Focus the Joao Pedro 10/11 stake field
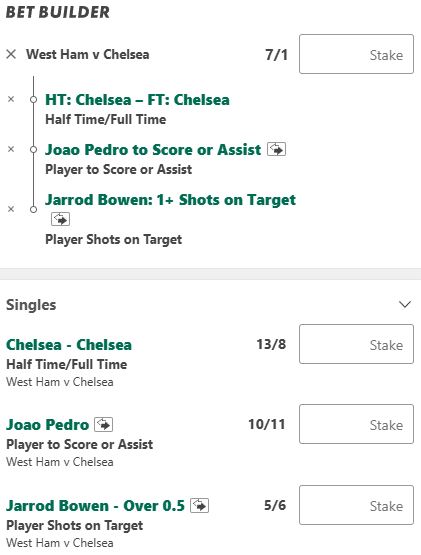 (x=356, y=424)
